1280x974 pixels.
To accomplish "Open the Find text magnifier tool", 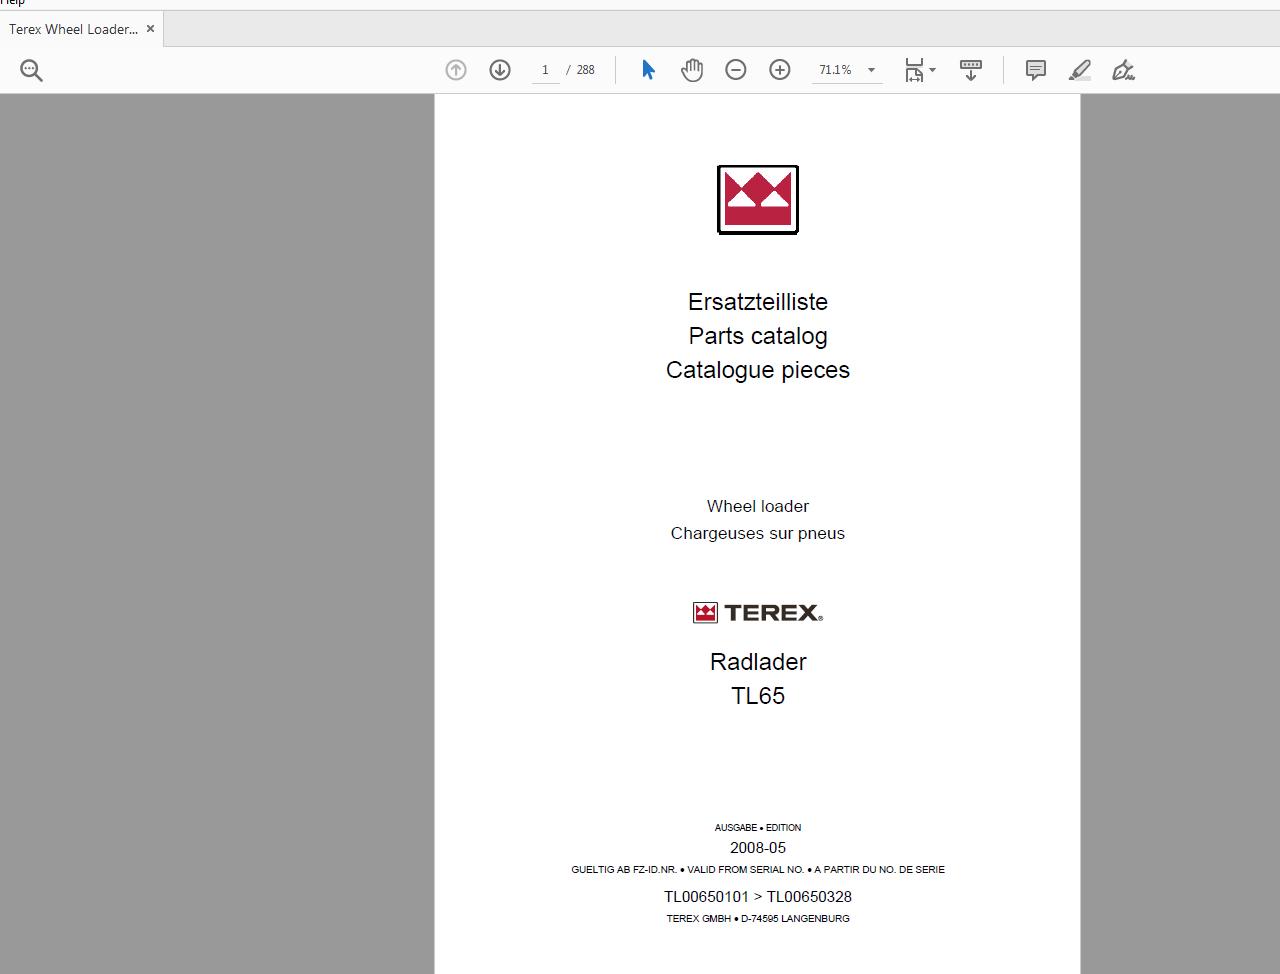I will [x=31, y=70].
